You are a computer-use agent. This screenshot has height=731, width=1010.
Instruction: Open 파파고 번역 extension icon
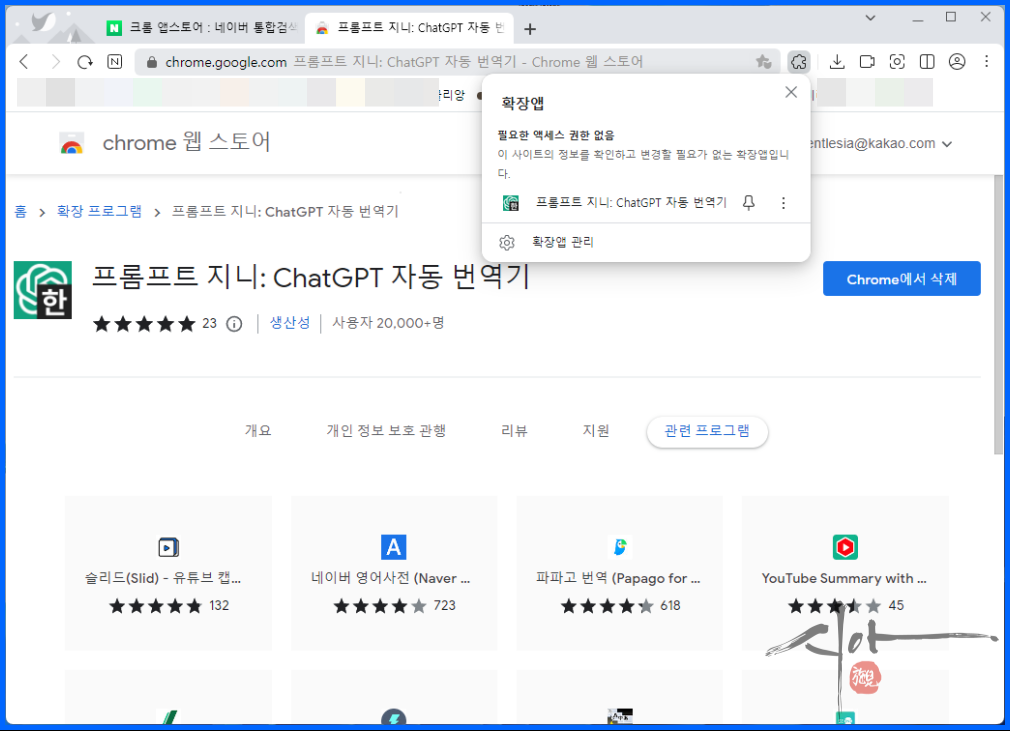point(620,547)
